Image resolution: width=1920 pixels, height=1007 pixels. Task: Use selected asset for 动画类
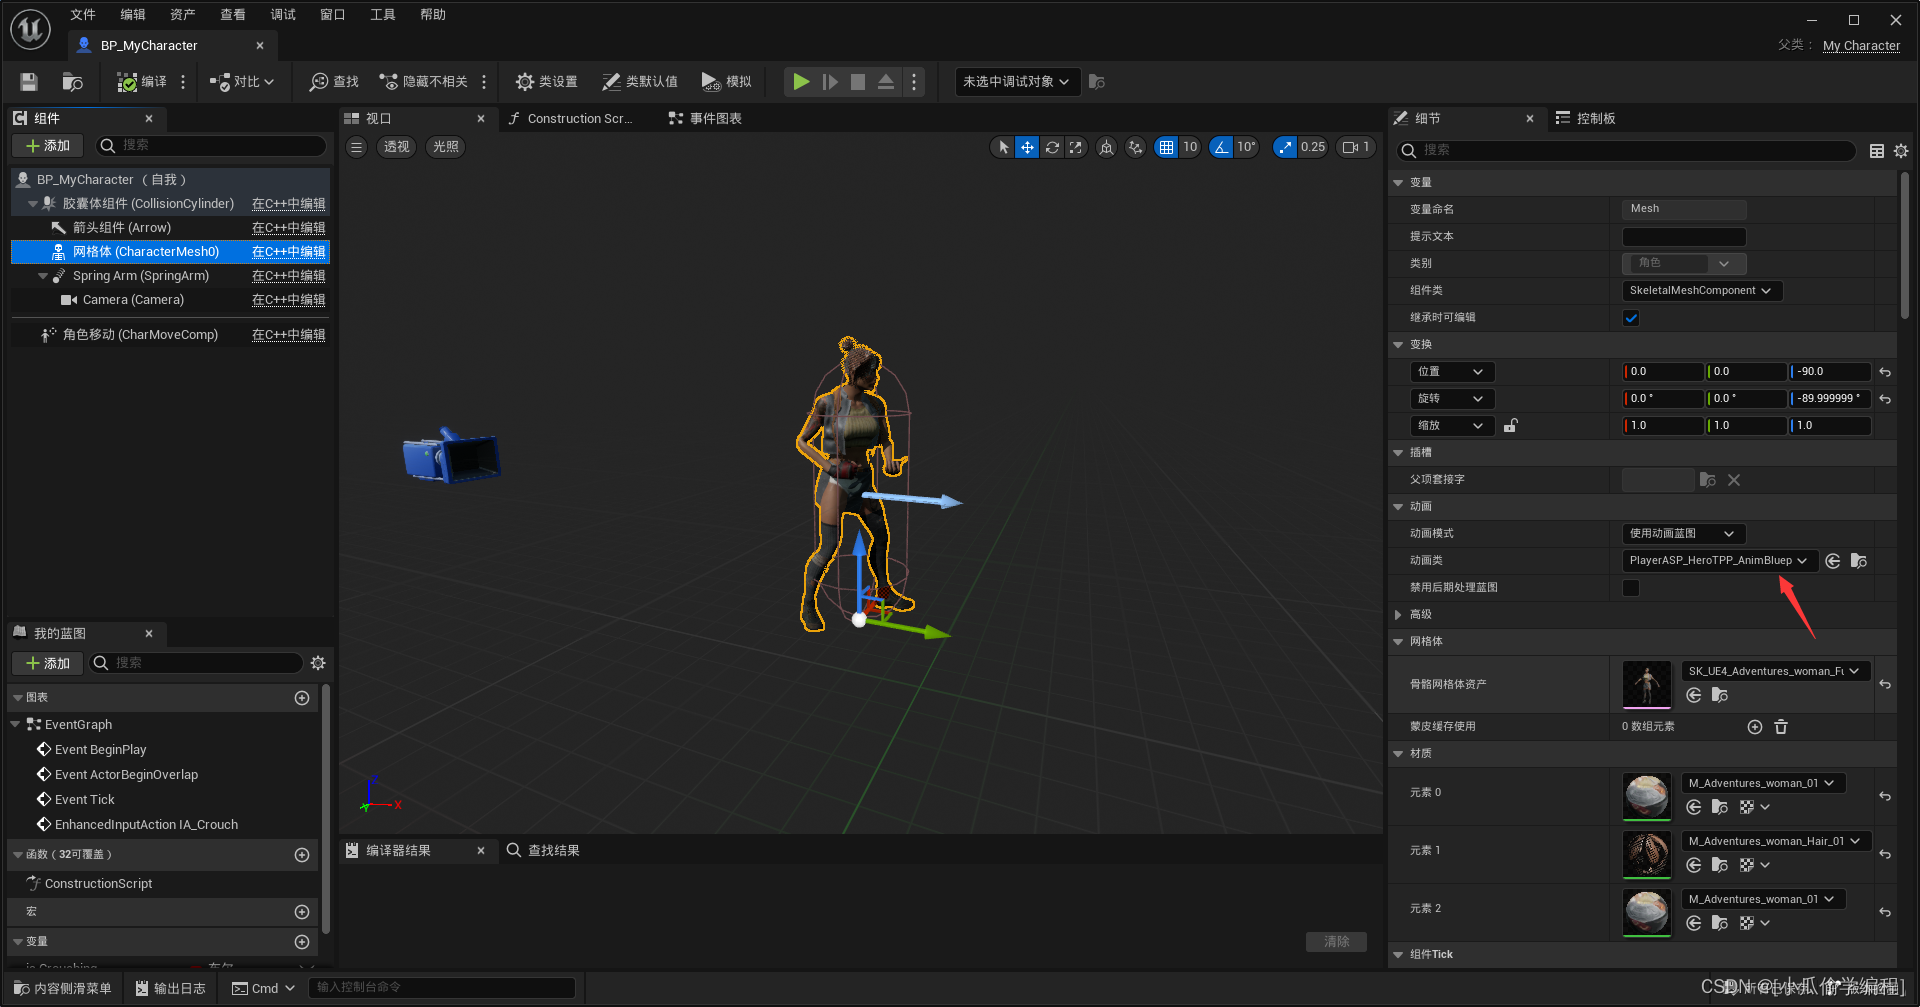1833,561
